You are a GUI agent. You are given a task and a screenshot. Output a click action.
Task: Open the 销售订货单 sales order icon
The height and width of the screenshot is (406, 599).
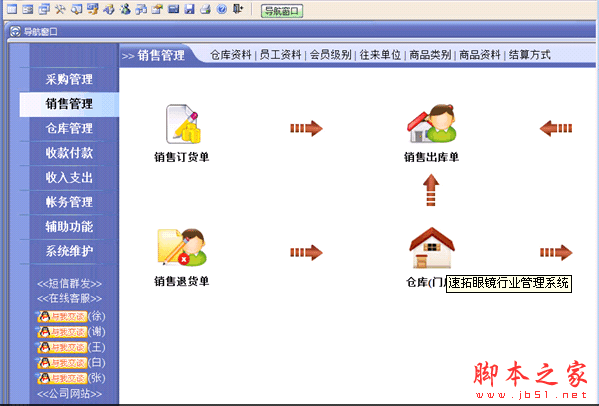(183, 124)
